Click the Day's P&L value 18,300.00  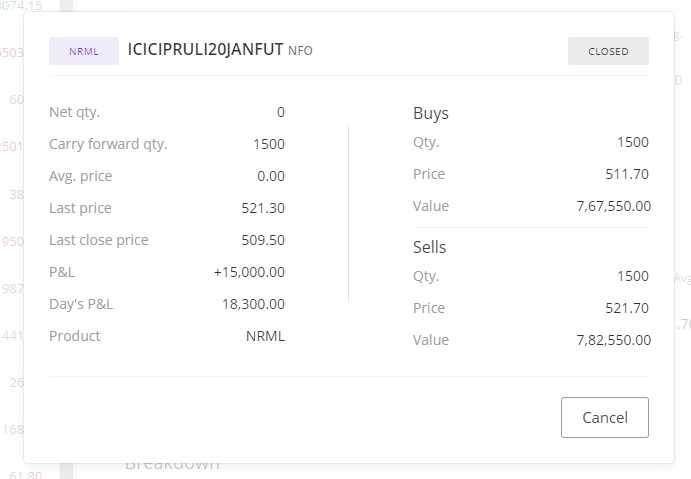253,304
